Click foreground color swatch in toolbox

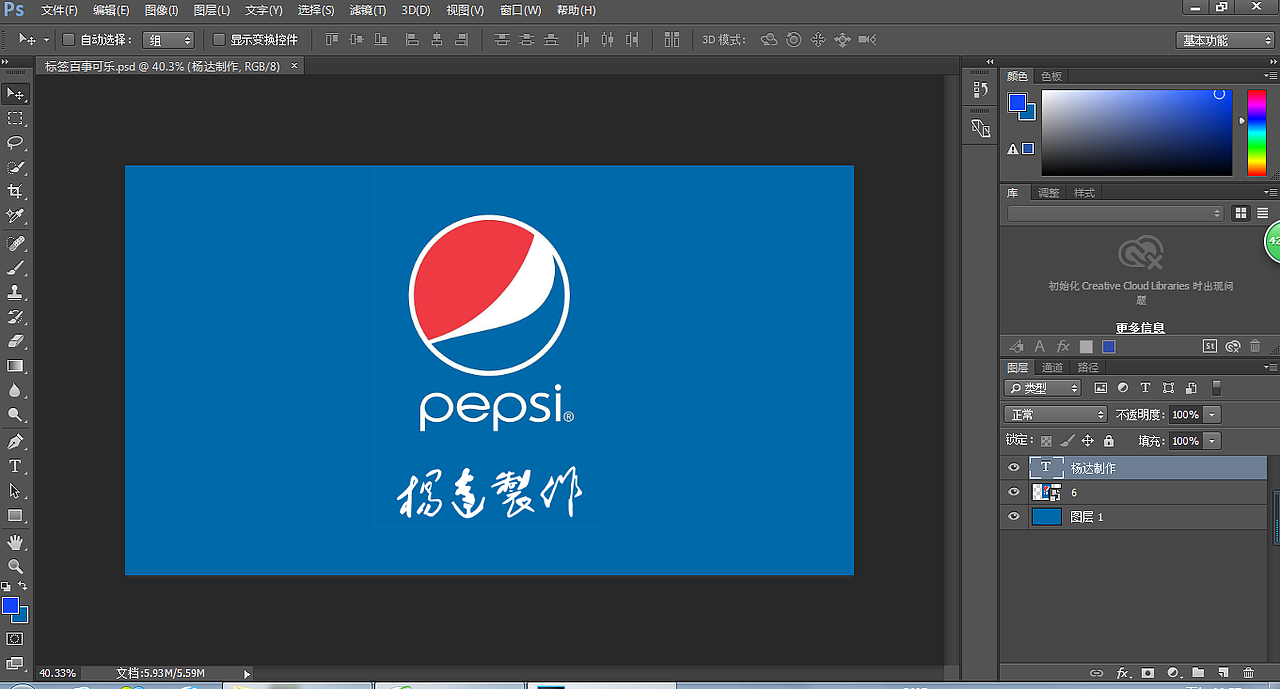point(10,605)
